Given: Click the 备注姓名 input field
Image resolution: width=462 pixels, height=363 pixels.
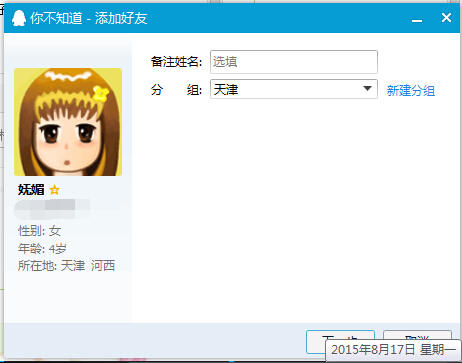Looking at the screenshot, I should tap(294, 62).
